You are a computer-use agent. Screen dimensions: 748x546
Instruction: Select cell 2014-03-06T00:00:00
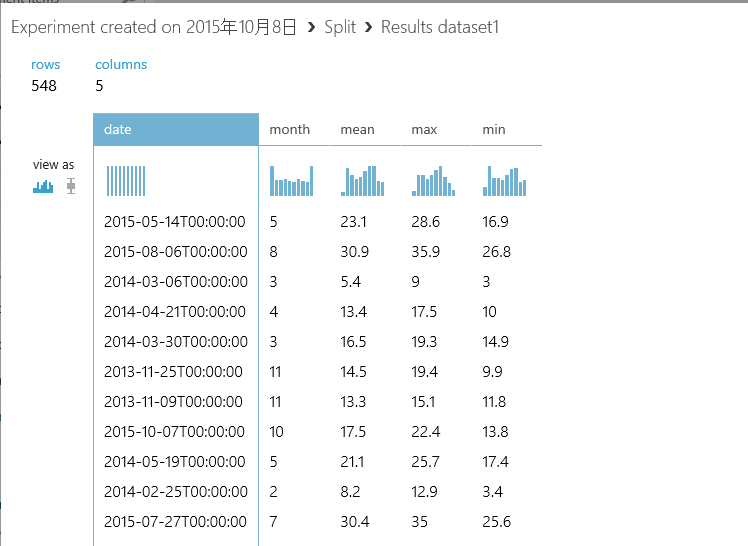(176, 282)
